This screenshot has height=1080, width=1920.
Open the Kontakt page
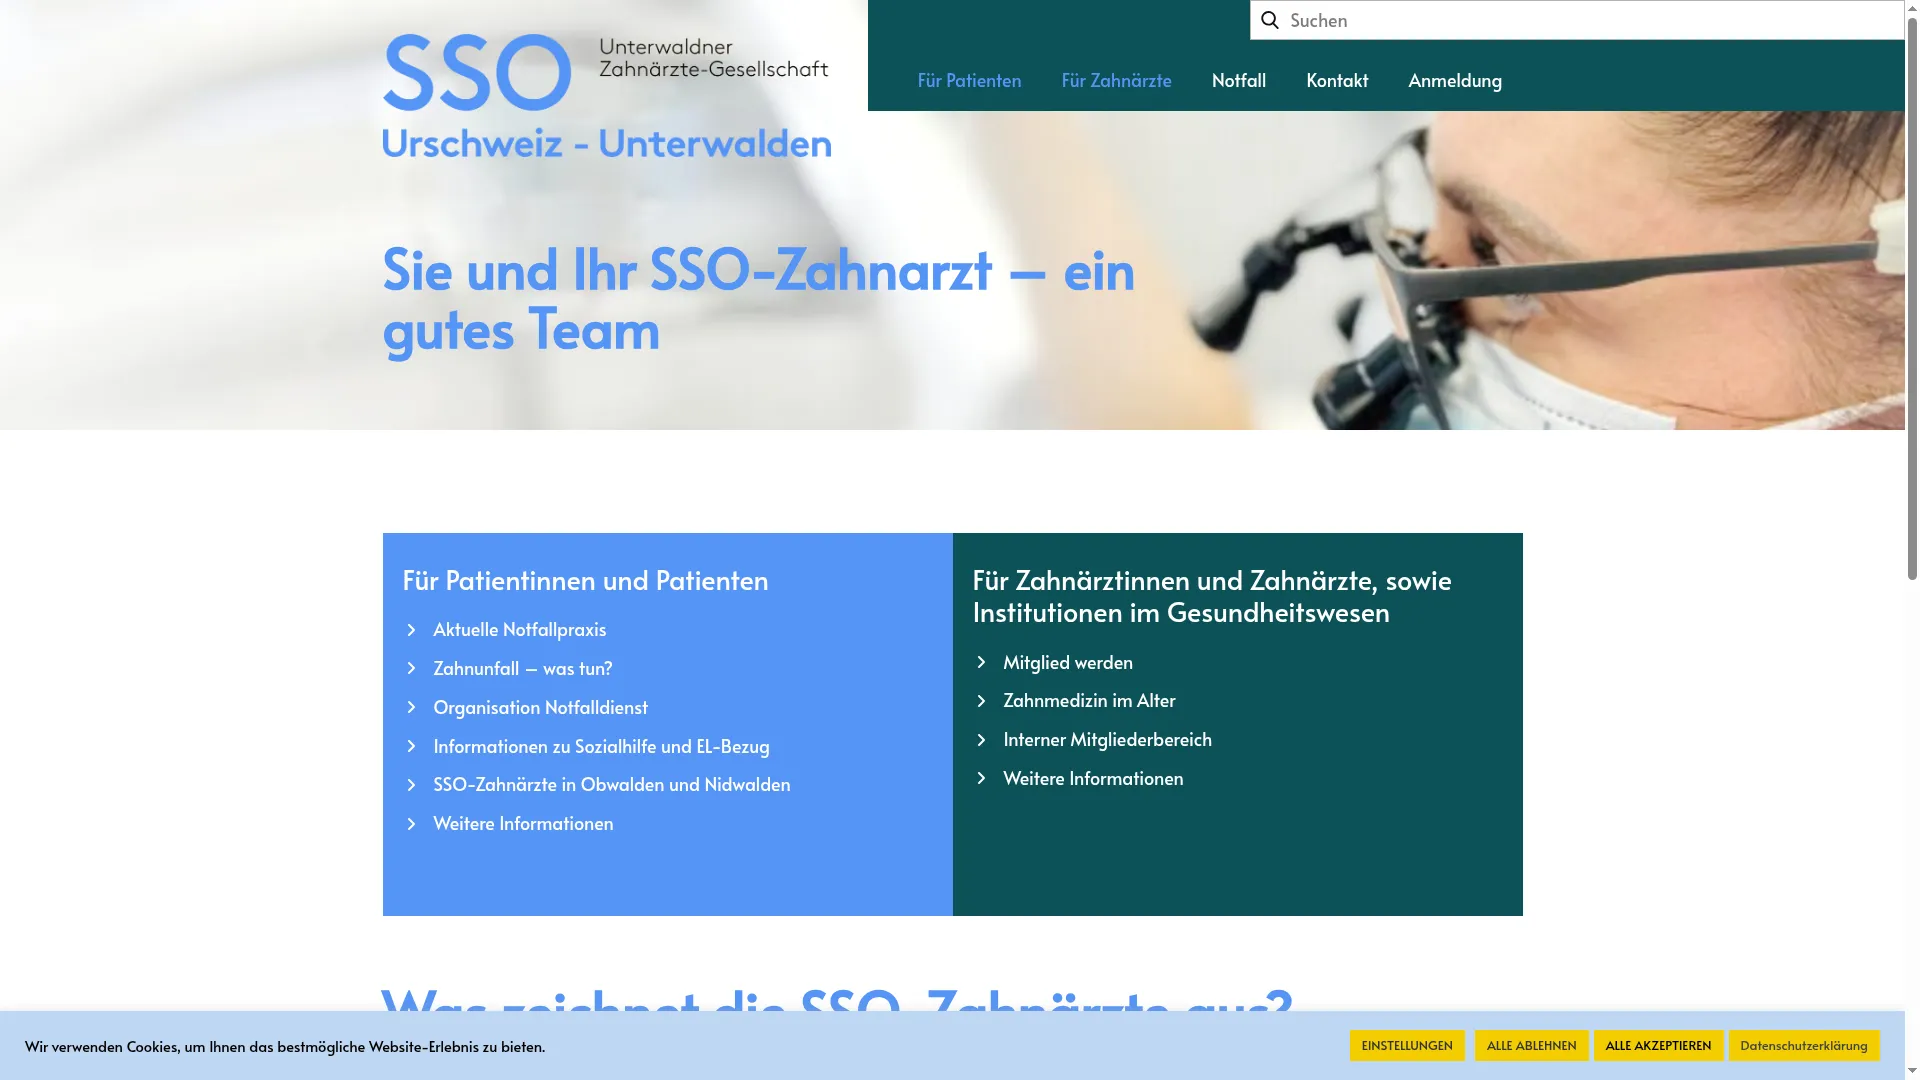[x=1337, y=80]
